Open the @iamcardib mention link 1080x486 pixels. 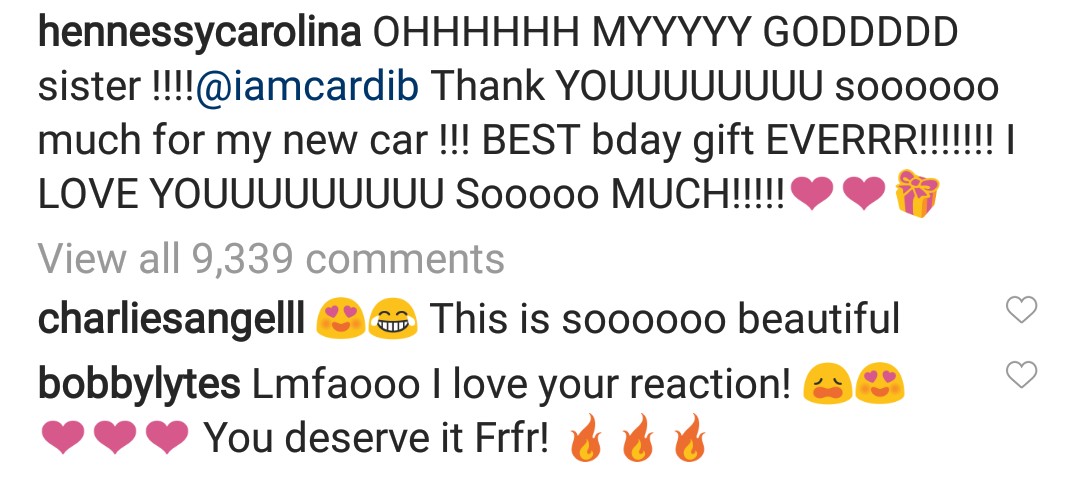308,87
